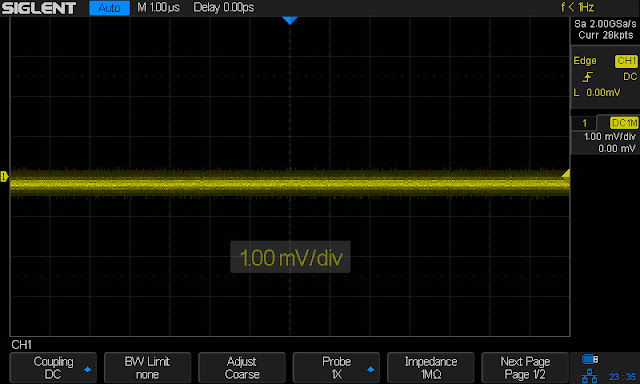640x384 pixels.
Task: Select the Impedance 1MΩ softkey
Action: tap(431, 368)
